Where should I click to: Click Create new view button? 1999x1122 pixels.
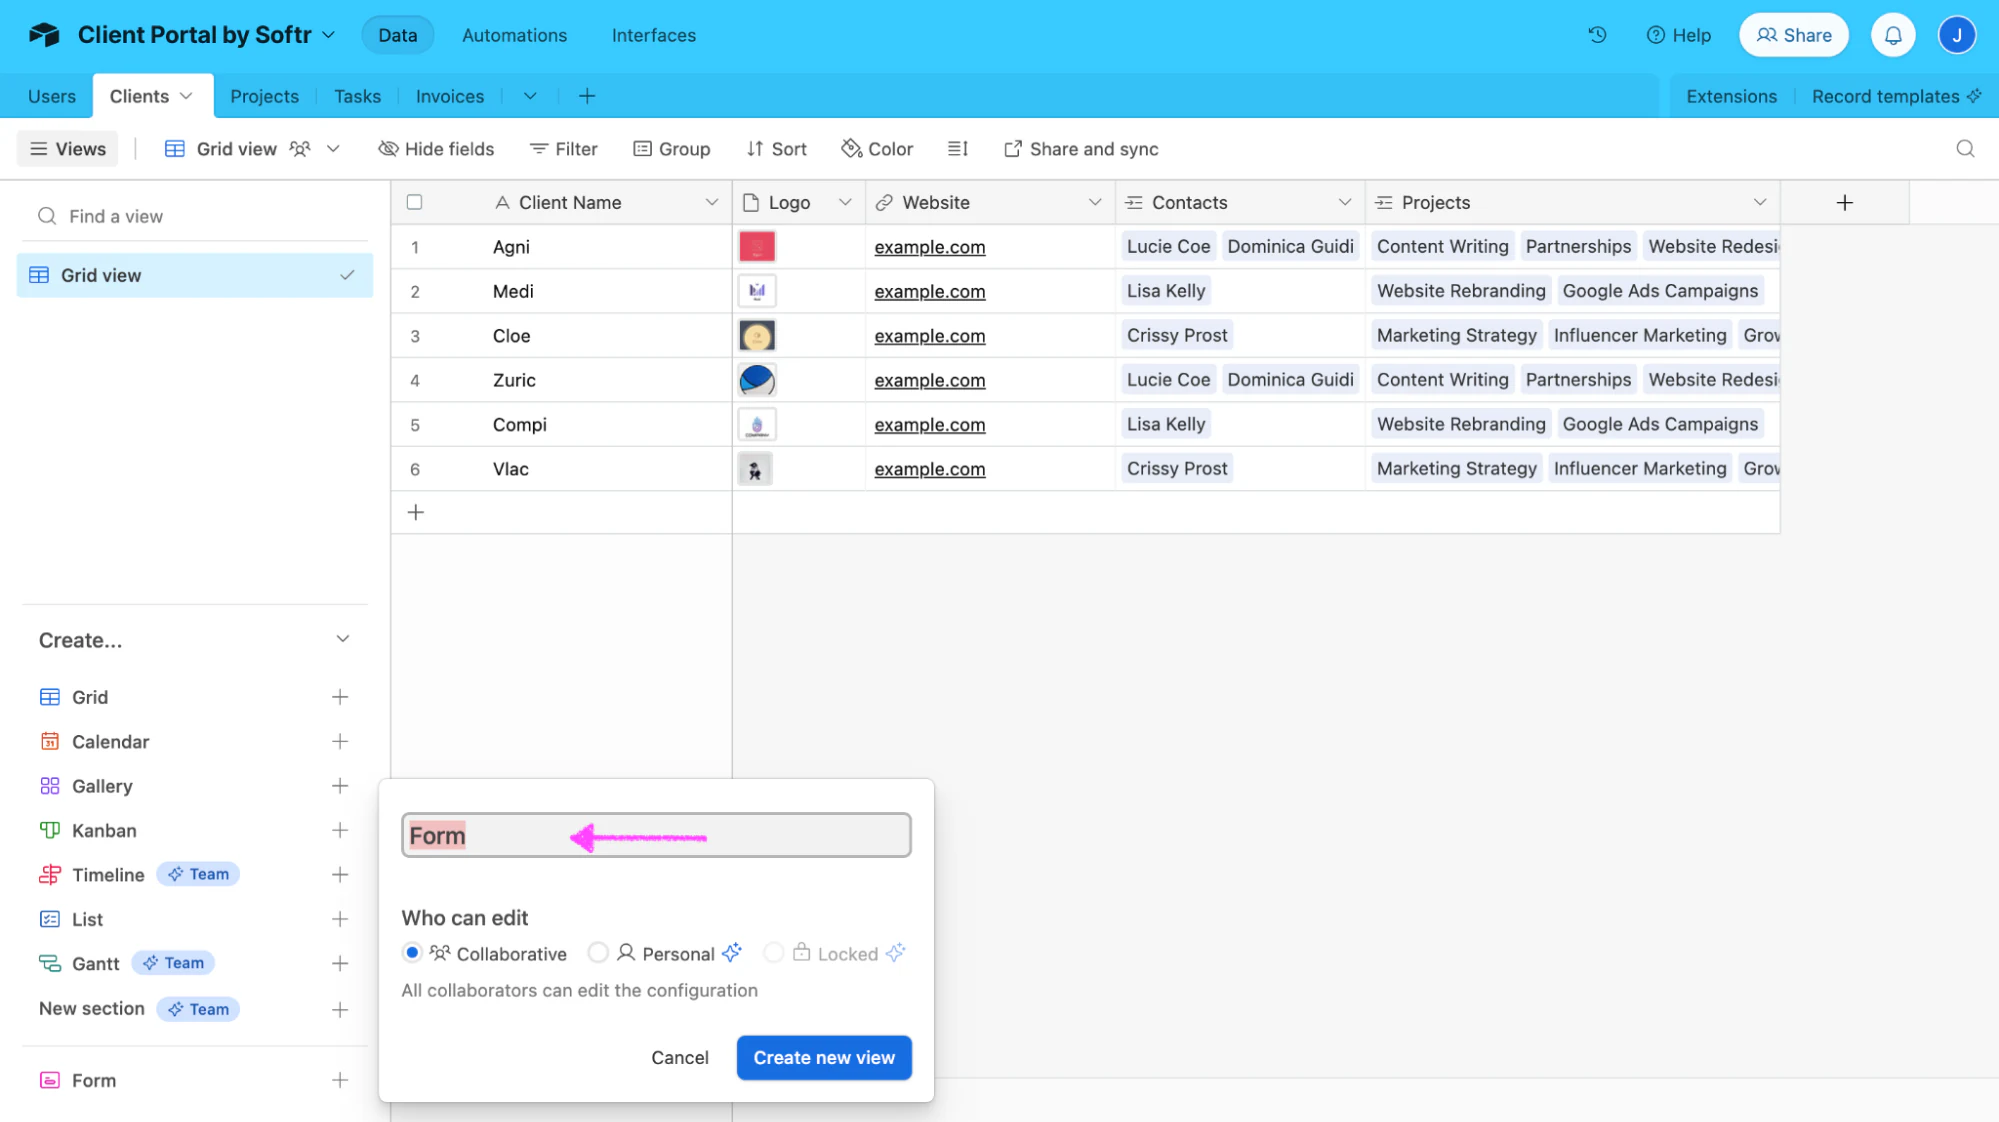pos(824,1058)
